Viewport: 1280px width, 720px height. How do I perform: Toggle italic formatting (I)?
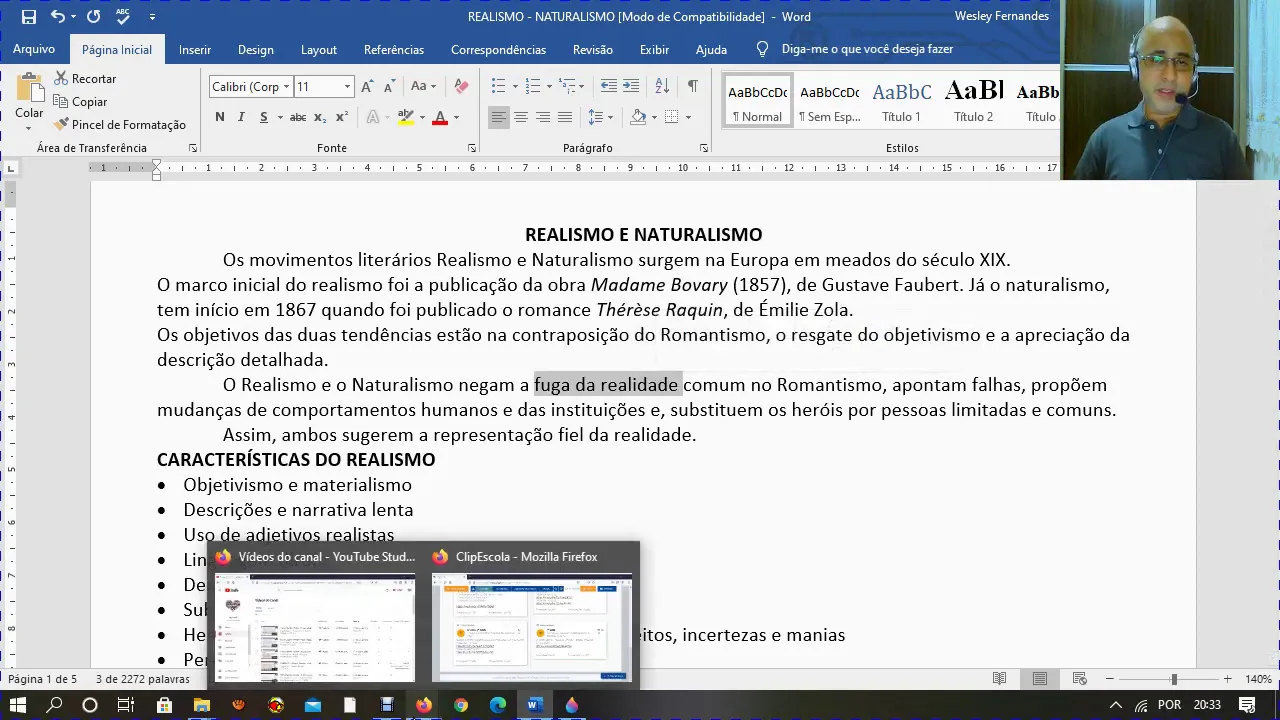tap(241, 118)
